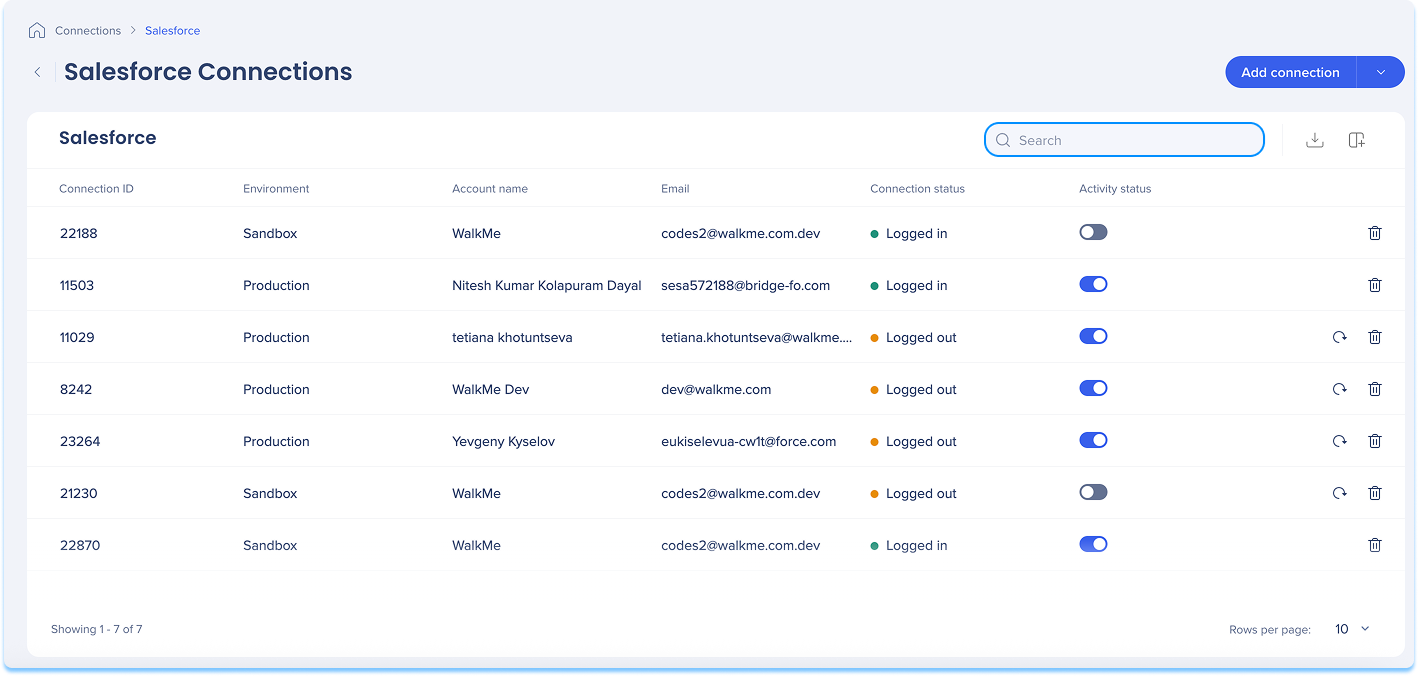
Task: Select connection ID 21230 cell
Action: pyautogui.click(x=78, y=493)
